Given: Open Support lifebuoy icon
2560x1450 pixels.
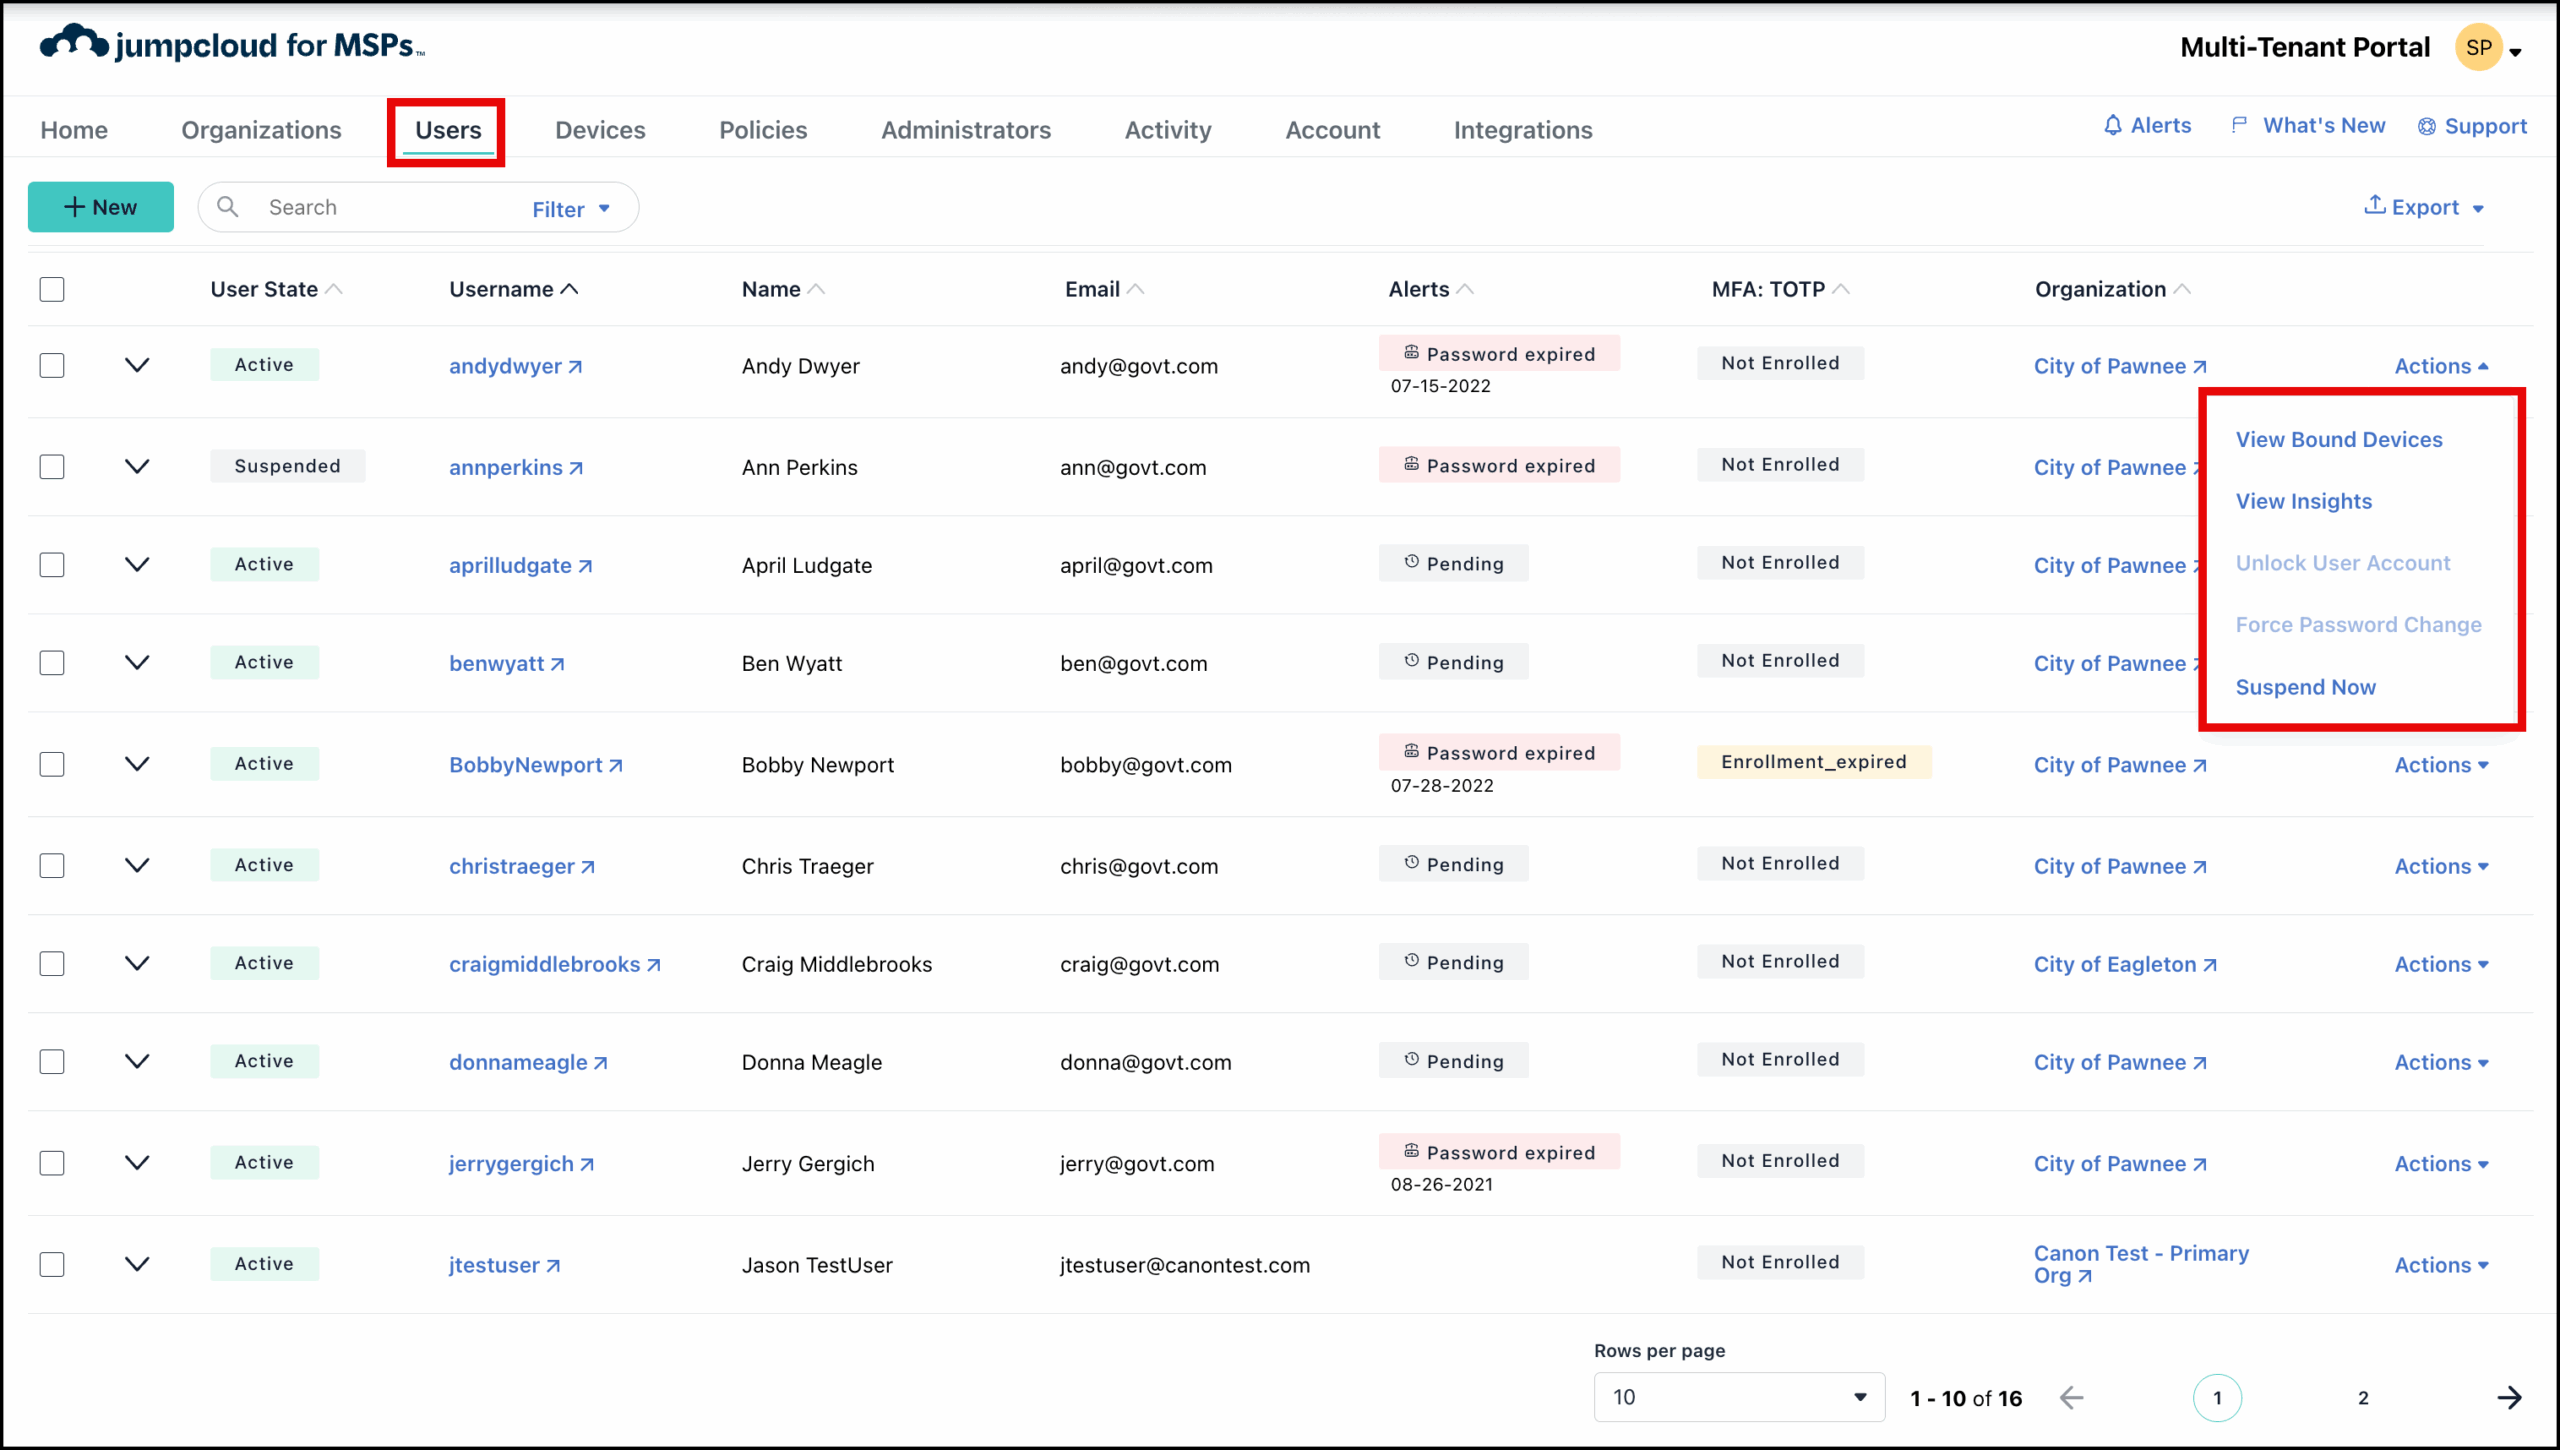Looking at the screenshot, I should (x=2426, y=126).
